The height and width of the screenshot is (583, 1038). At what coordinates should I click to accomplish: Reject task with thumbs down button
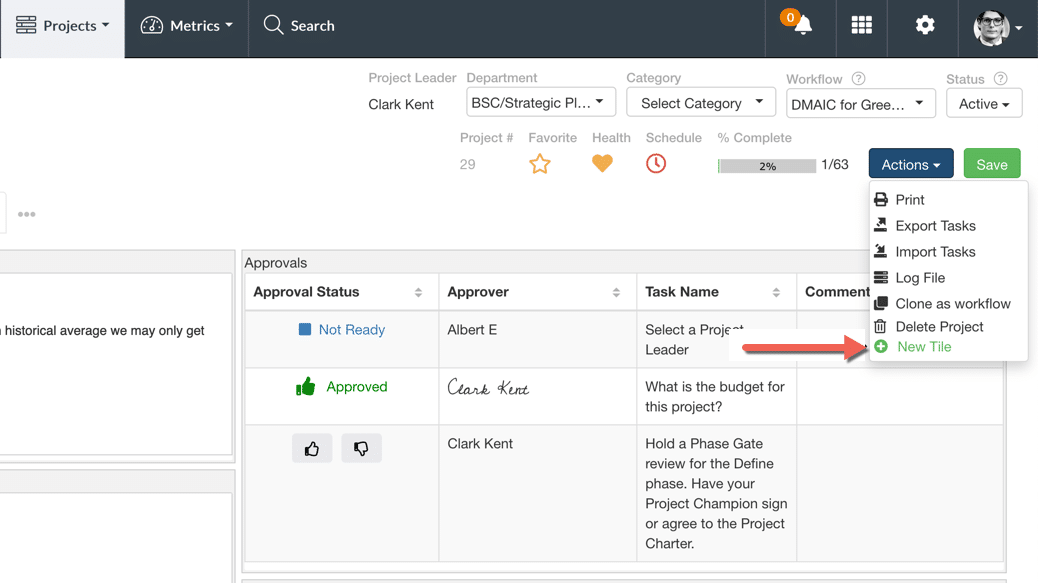(361, 449)
